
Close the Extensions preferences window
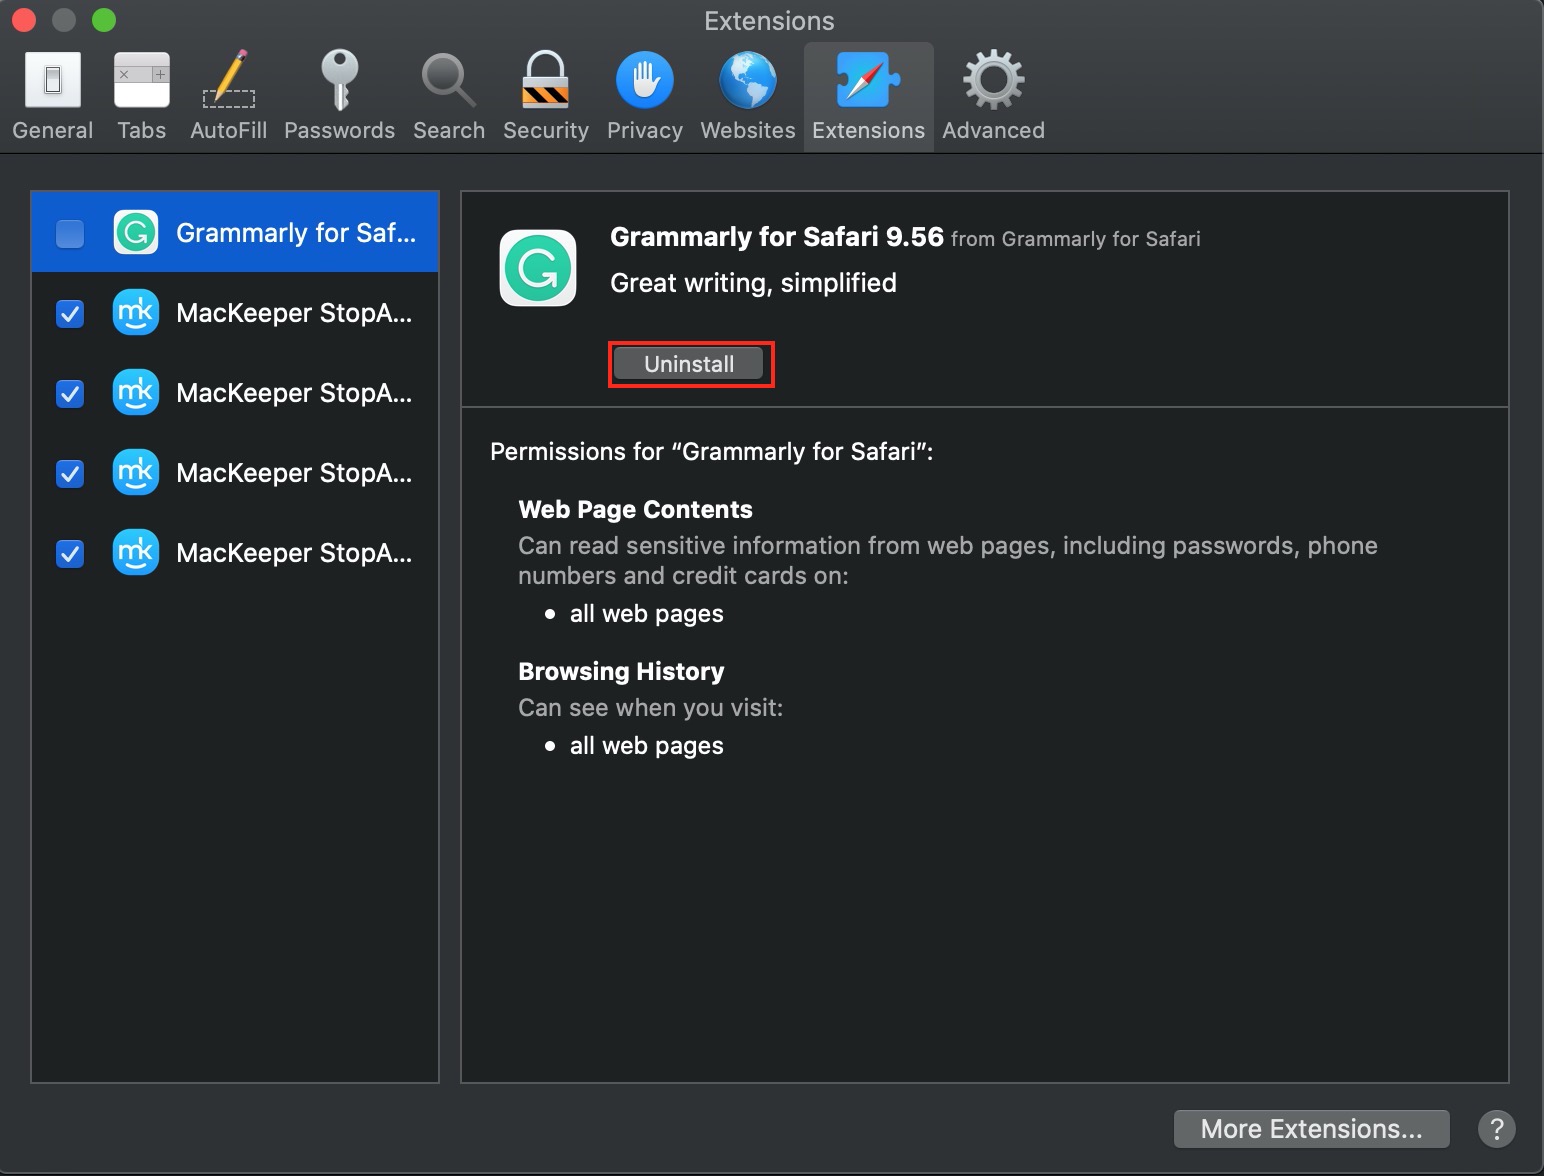point(23,19)
